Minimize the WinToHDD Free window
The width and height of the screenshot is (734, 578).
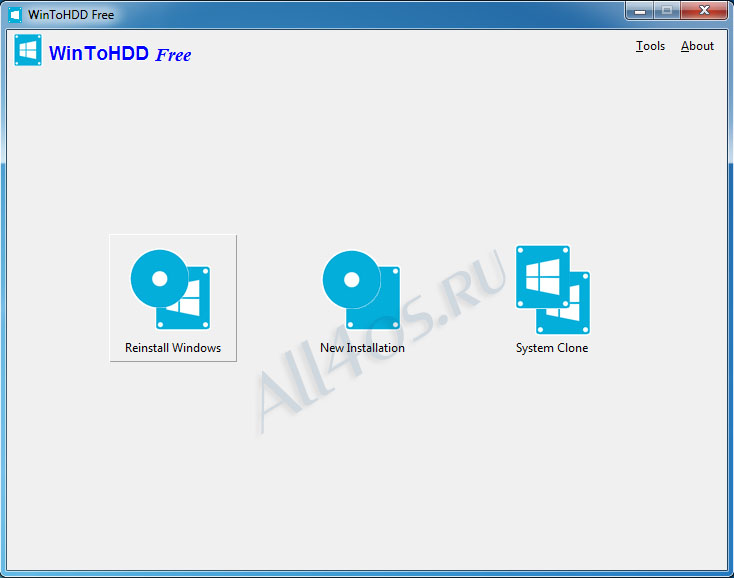[x=640, y=11]
